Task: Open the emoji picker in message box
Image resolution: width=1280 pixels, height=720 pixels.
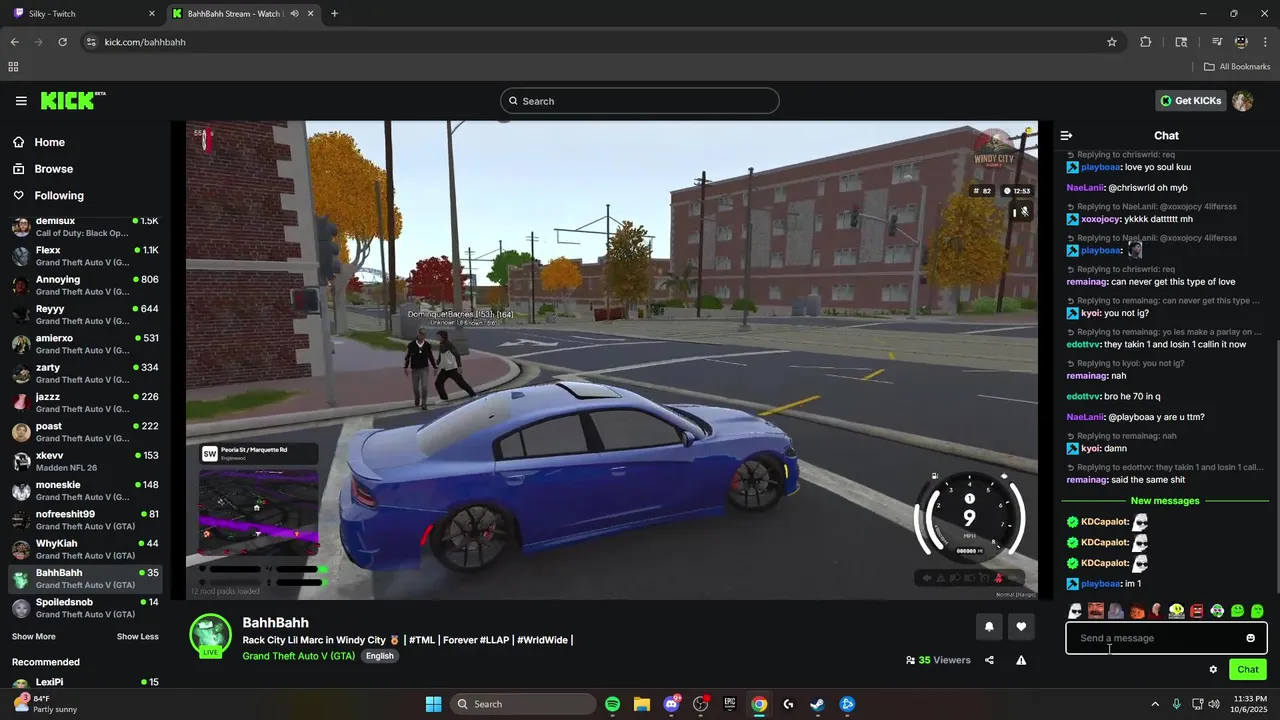Action: point(1250,638)
